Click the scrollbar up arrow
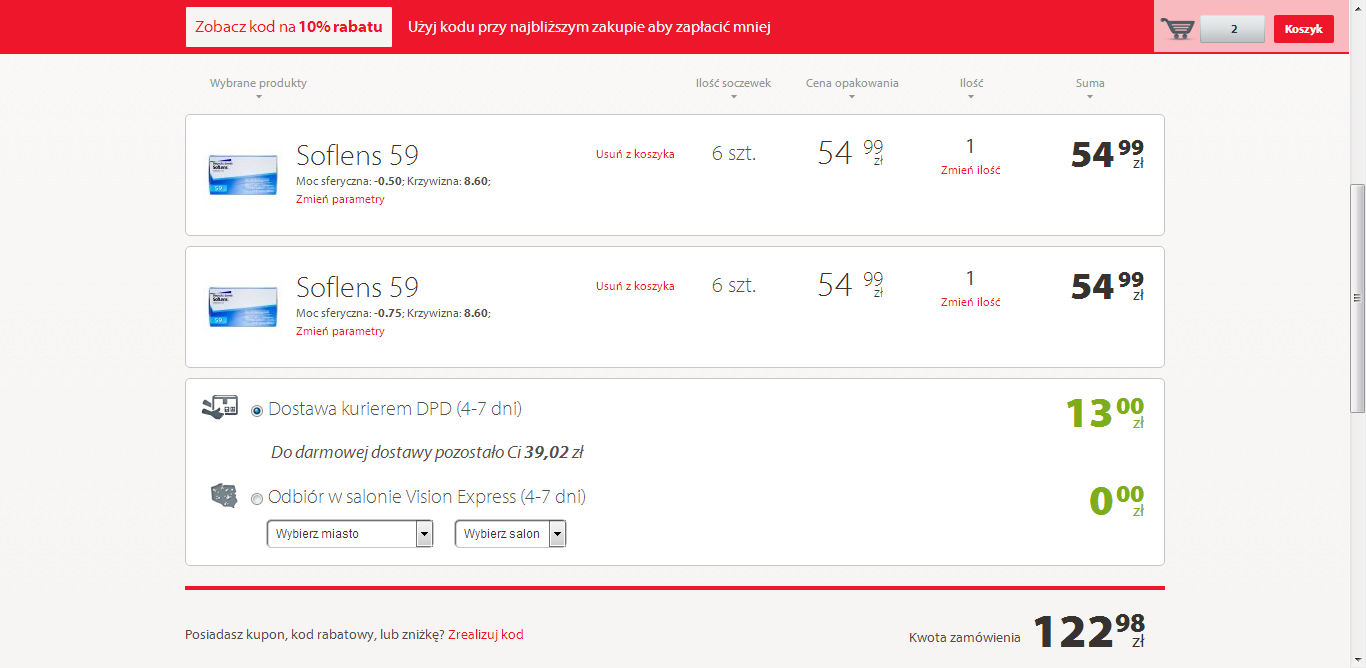This screenshot has width=1366, height=668. click(1357, 8)
